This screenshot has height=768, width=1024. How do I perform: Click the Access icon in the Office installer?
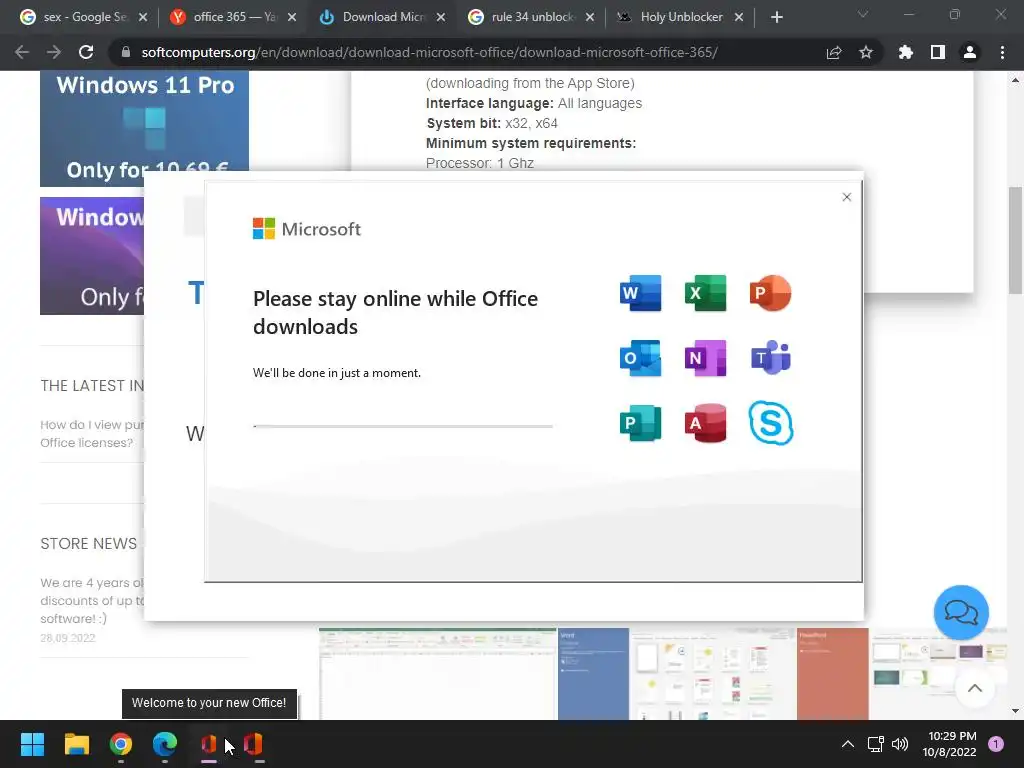[705, 423]
